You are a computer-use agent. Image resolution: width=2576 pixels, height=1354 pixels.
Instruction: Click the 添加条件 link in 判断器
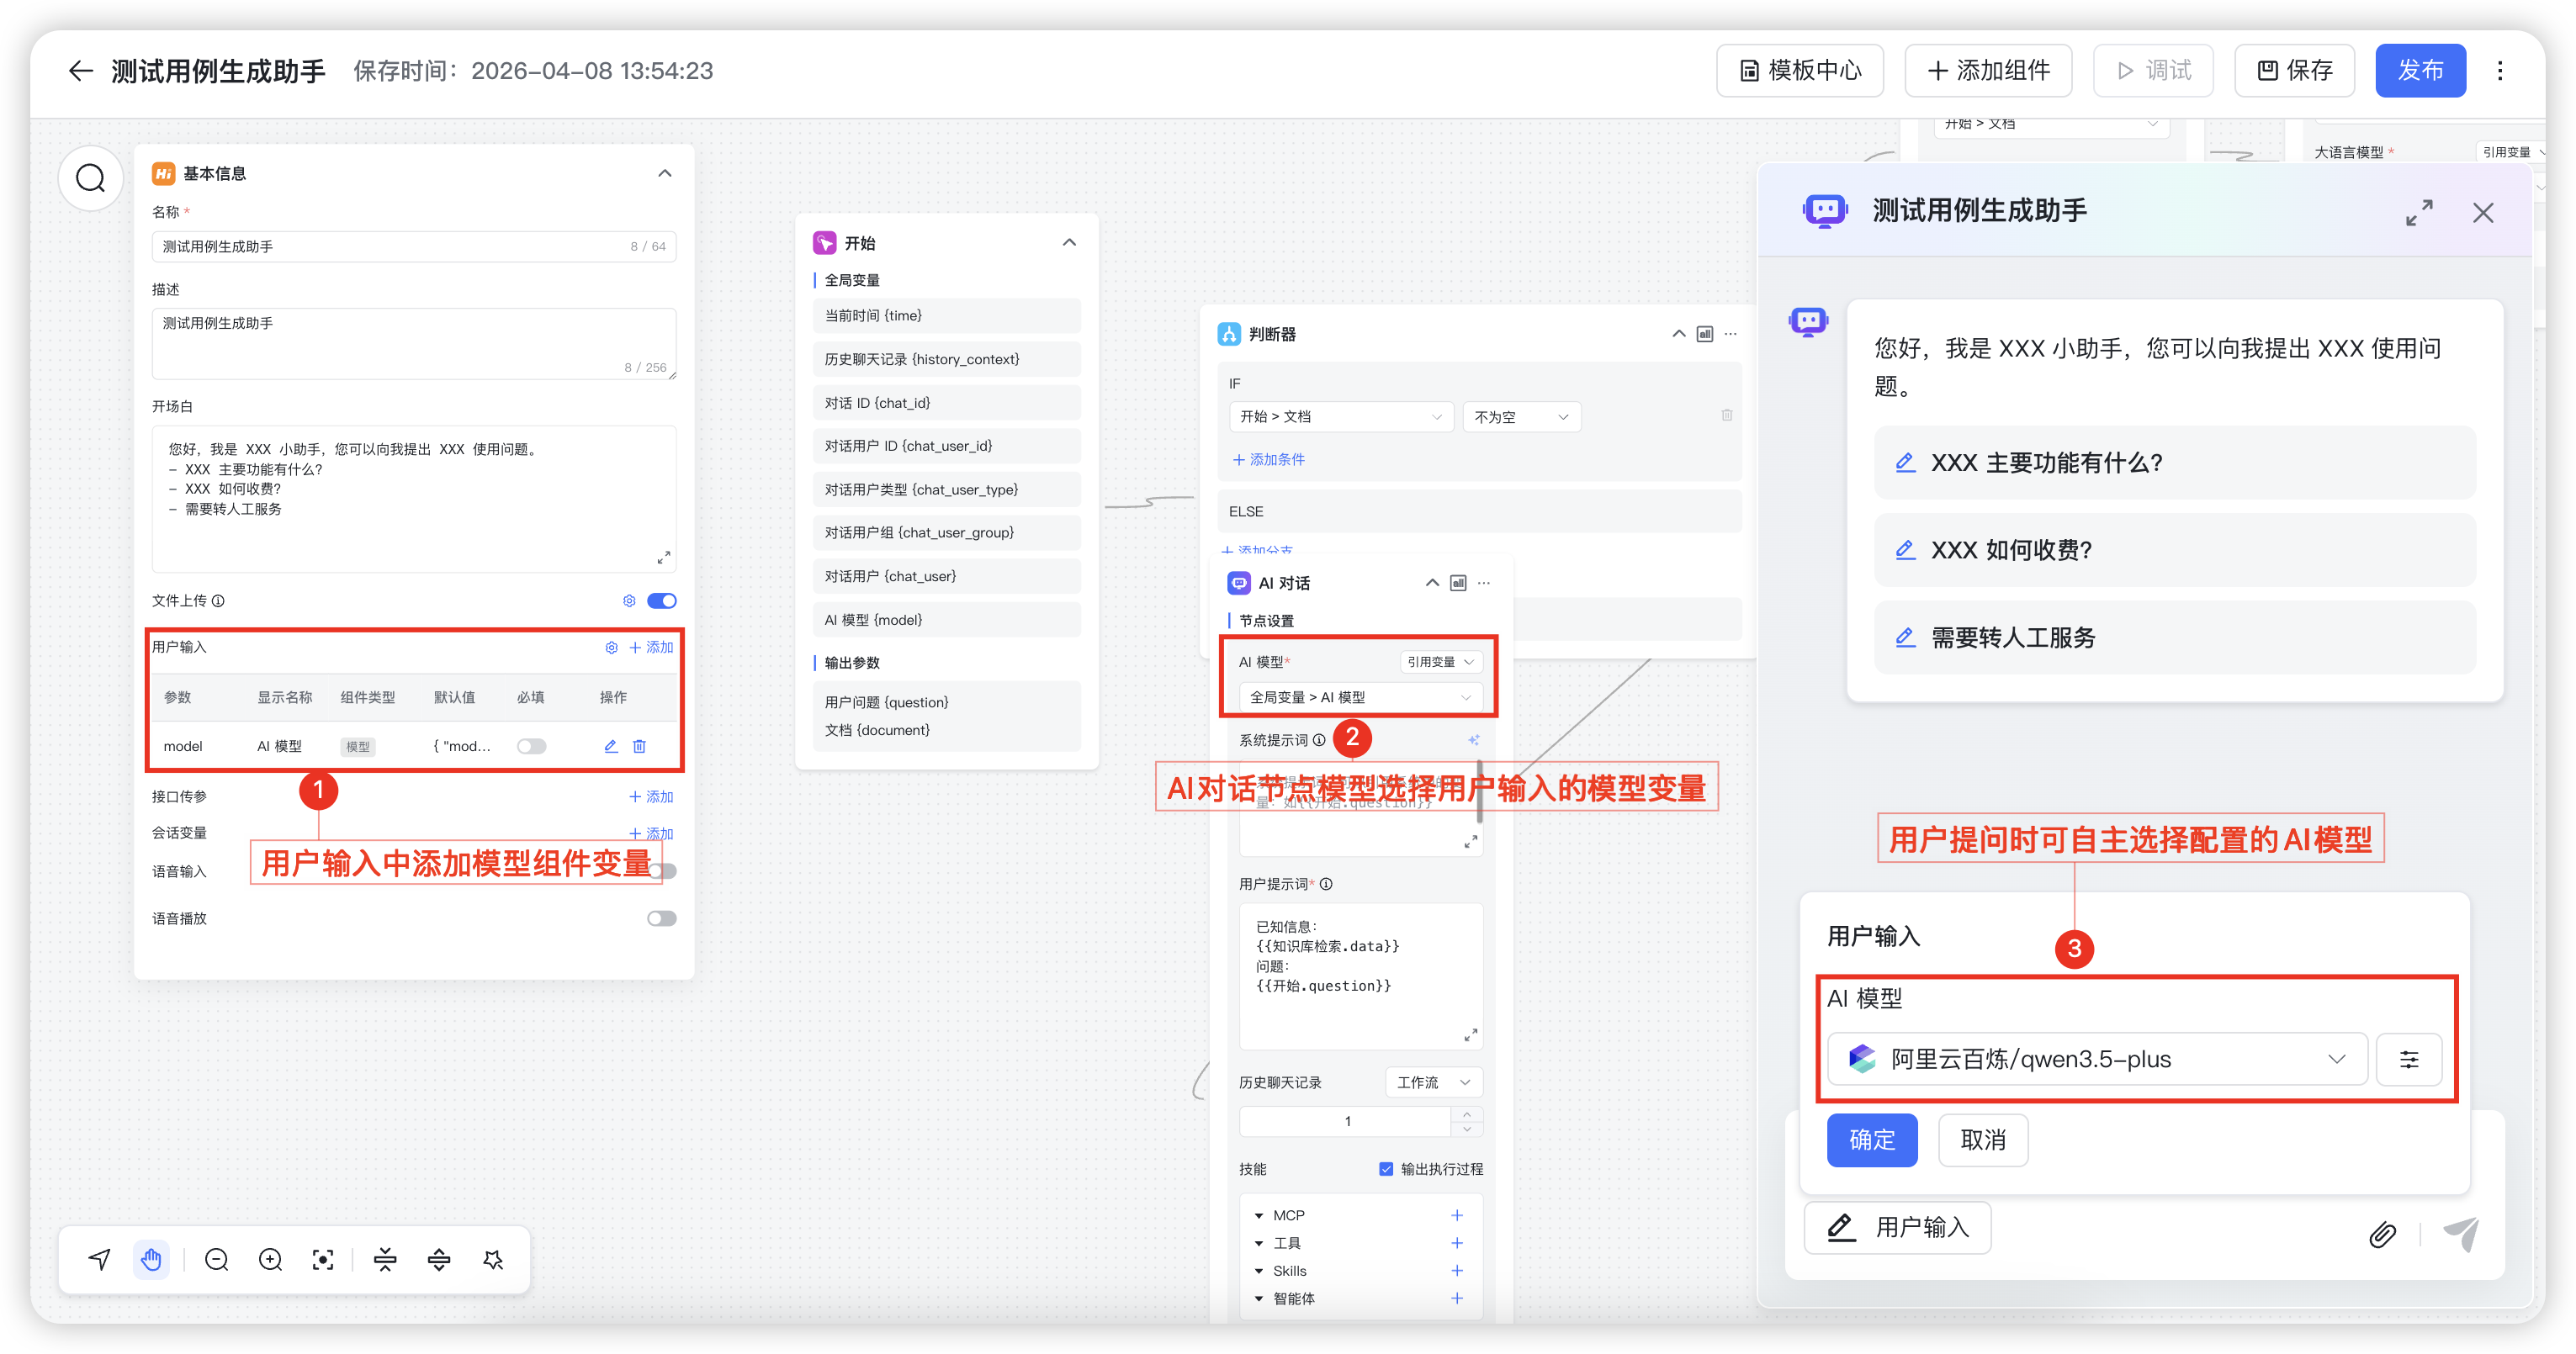(x=1267, y=459)
